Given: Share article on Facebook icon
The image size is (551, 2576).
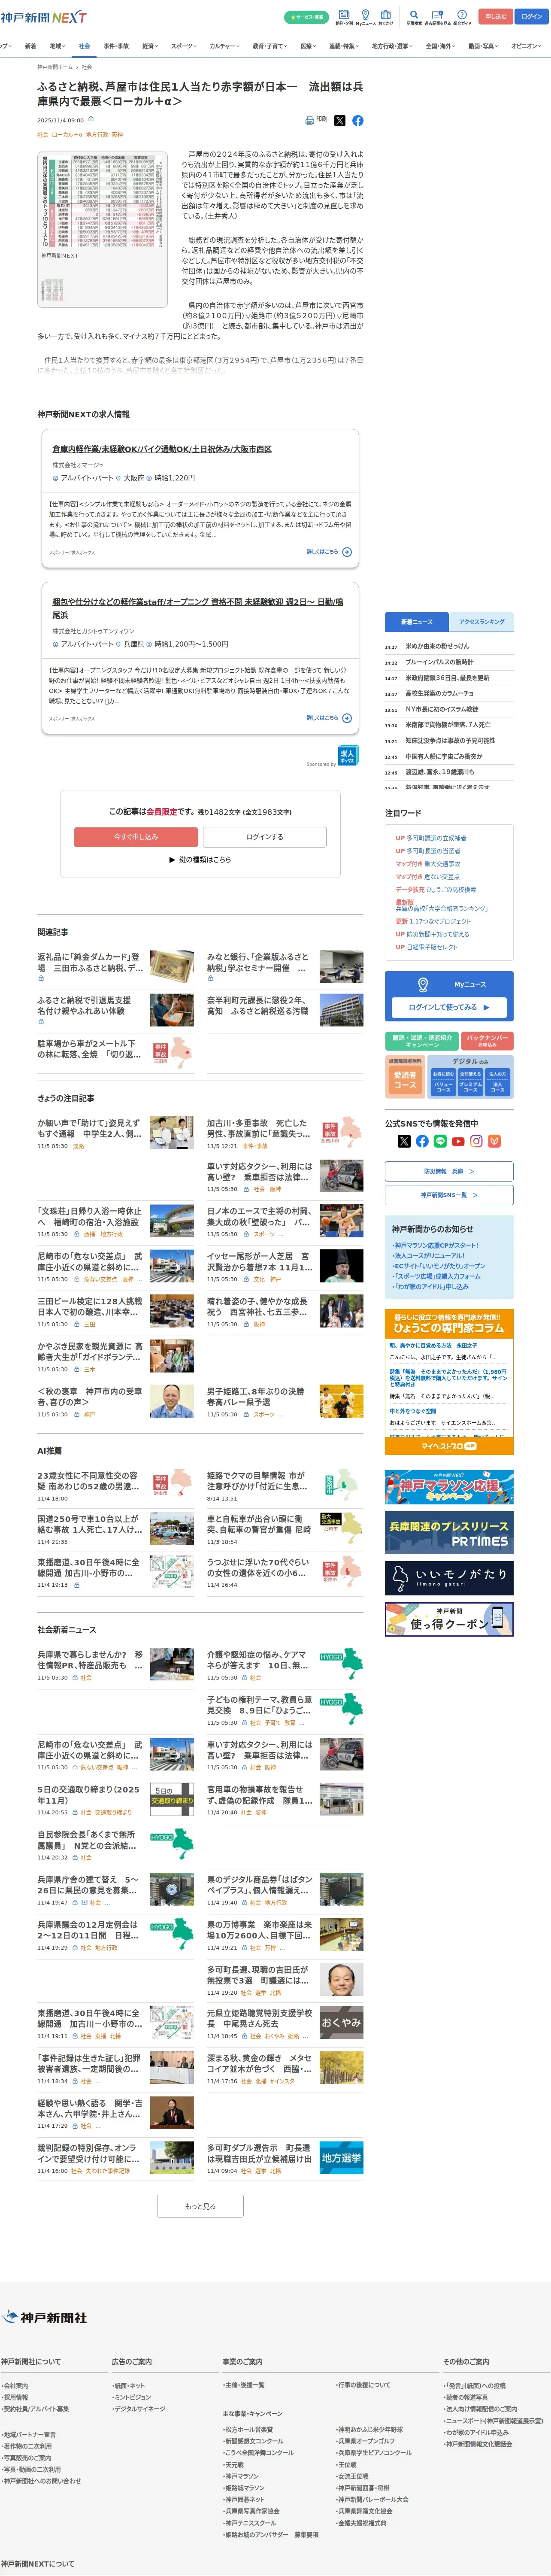Looking at the screenshot, I should coord(358,120).
